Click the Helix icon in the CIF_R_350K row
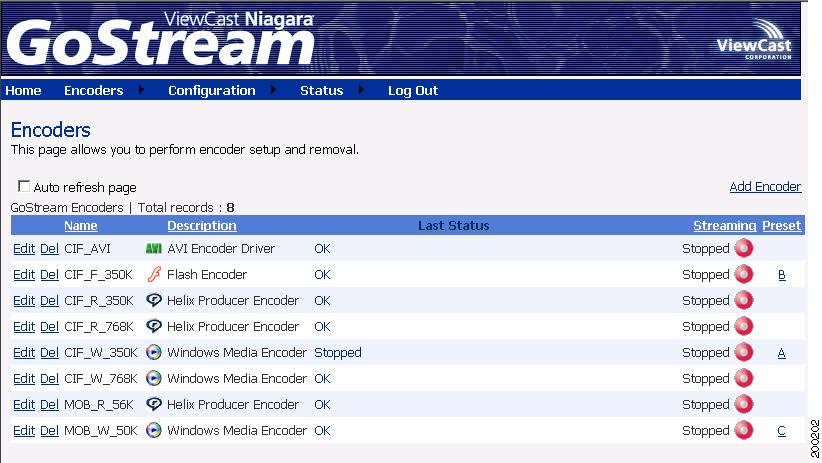The width and height of the screenshot is (822, 463). [x=154, y=300]
